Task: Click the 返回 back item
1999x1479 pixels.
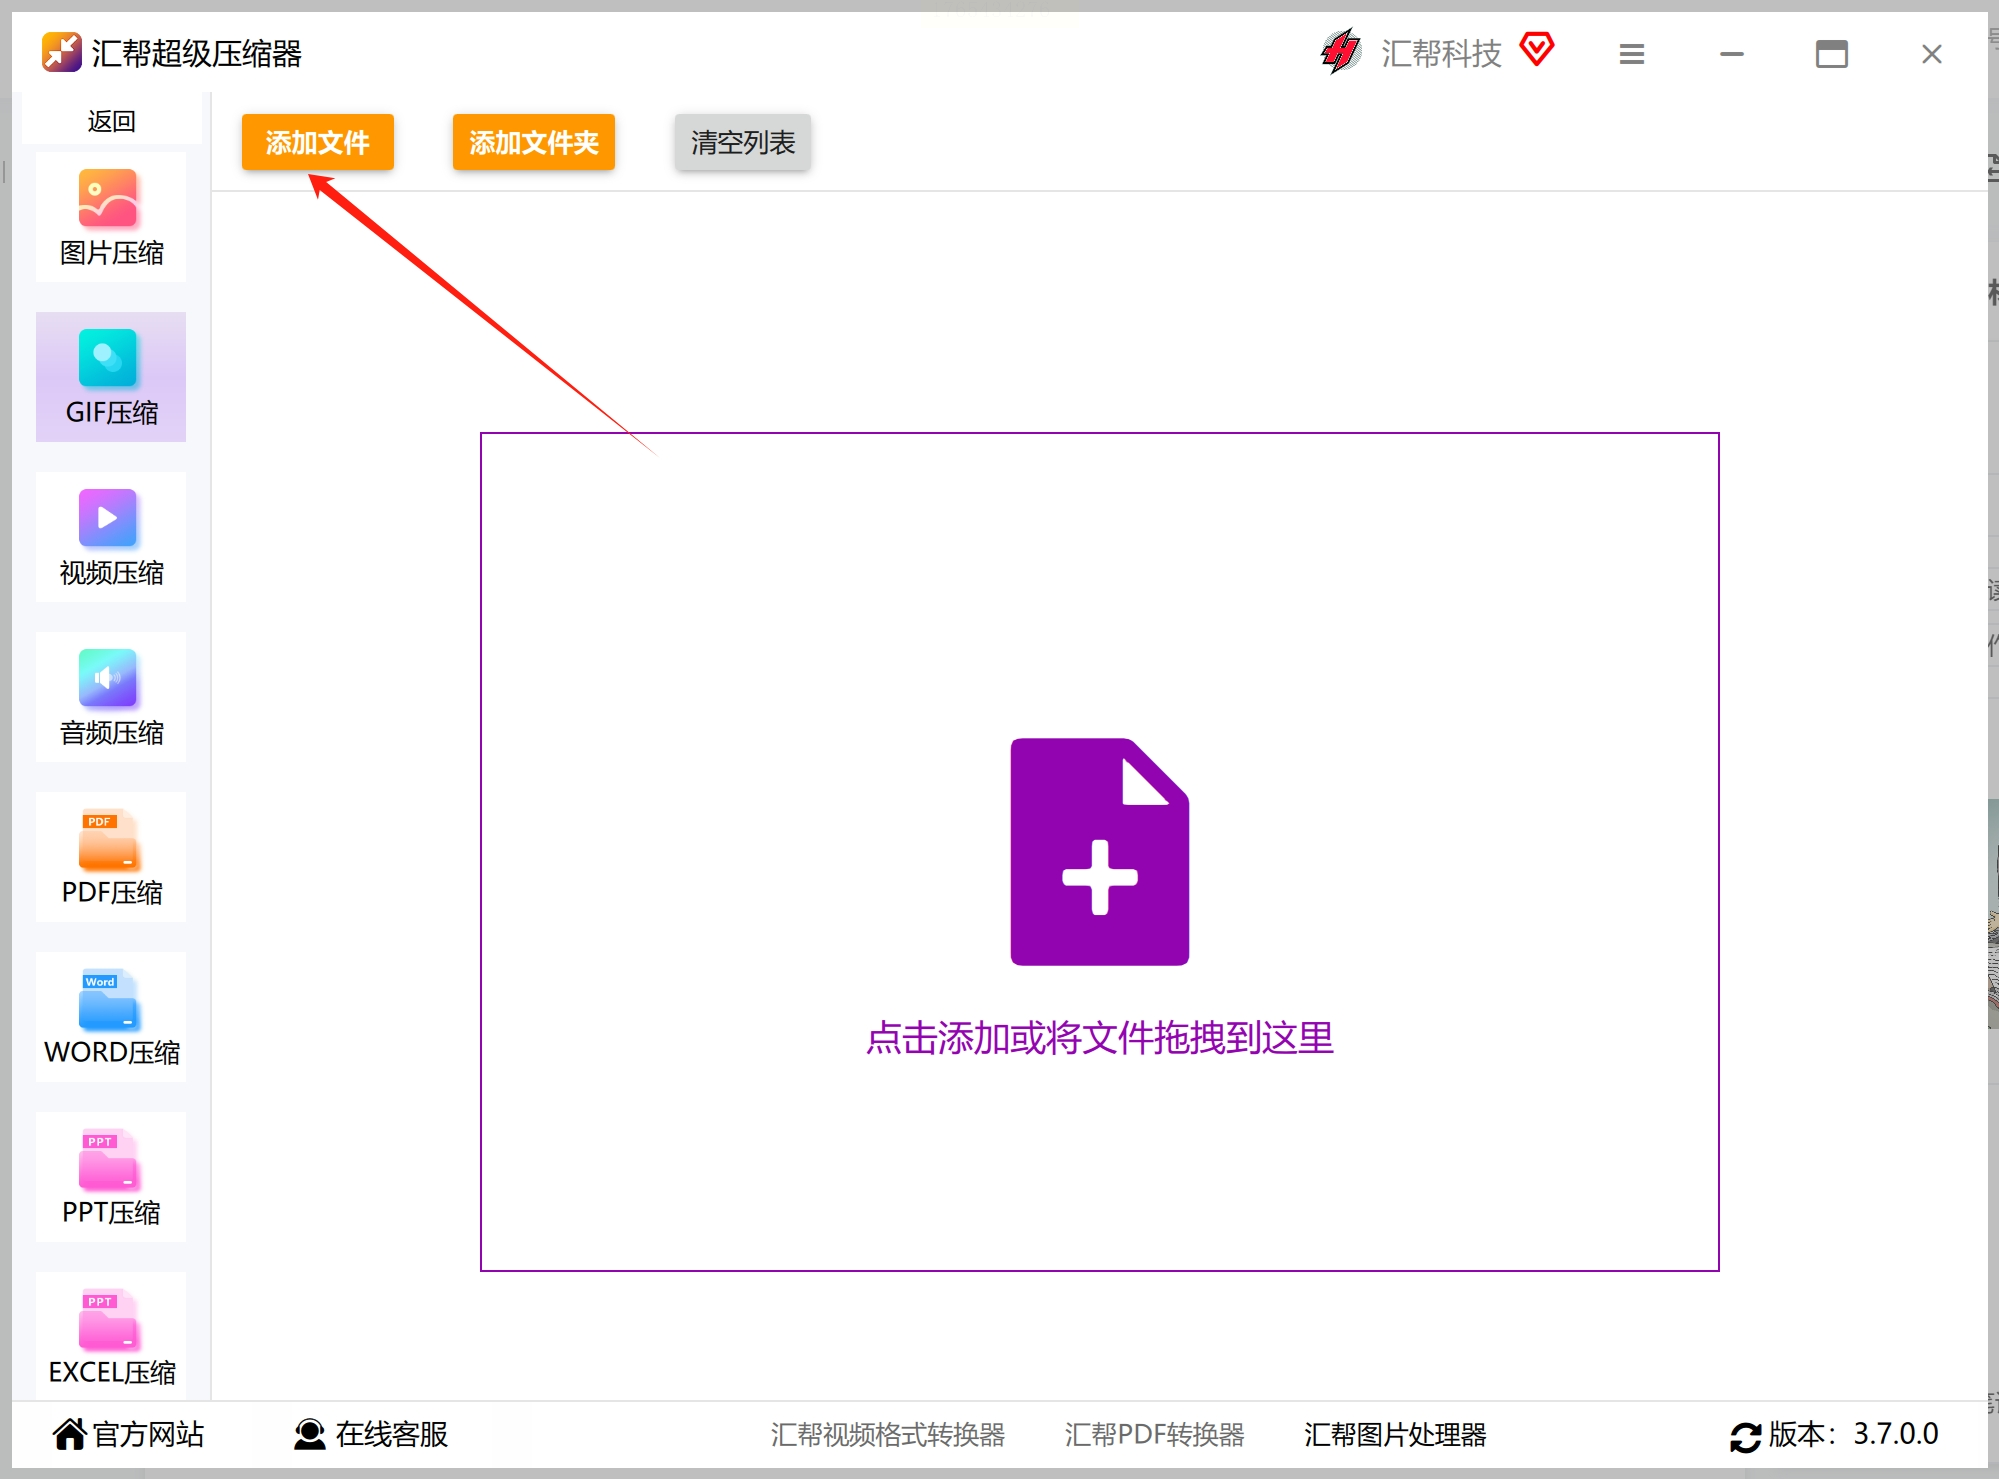Action: tap(111, 121)
